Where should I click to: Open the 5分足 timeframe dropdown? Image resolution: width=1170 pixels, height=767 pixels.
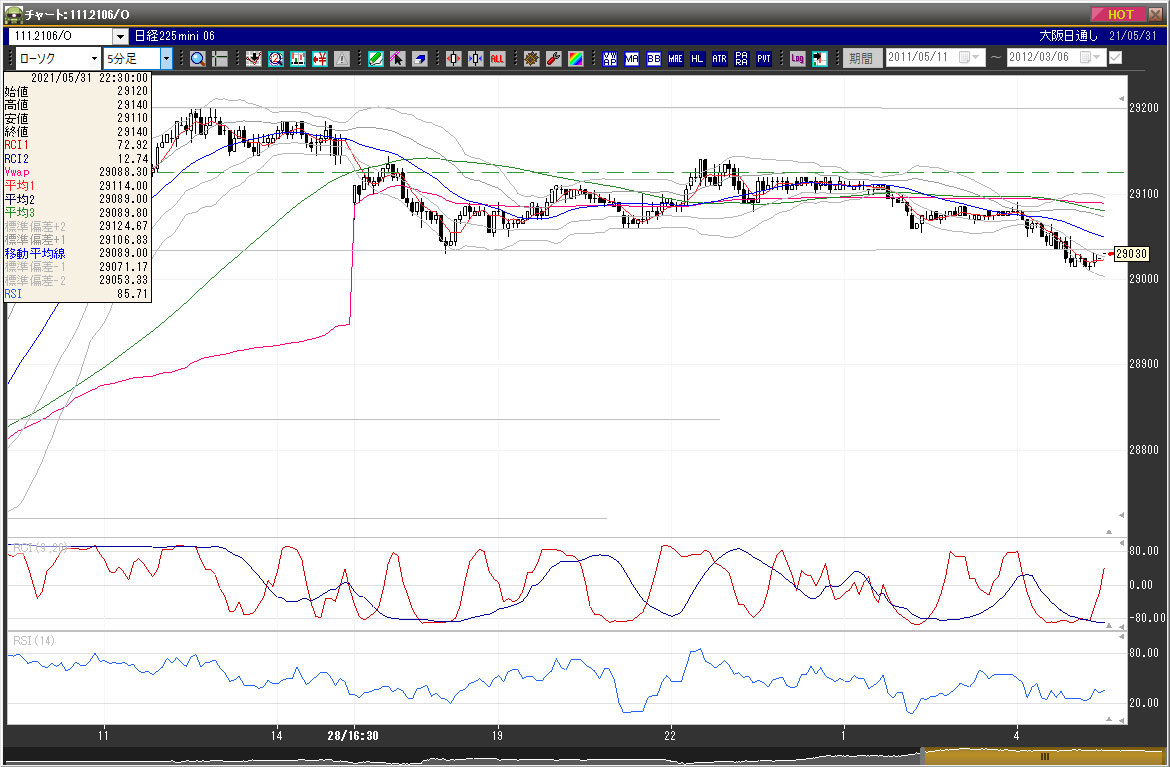click(166, 59)
